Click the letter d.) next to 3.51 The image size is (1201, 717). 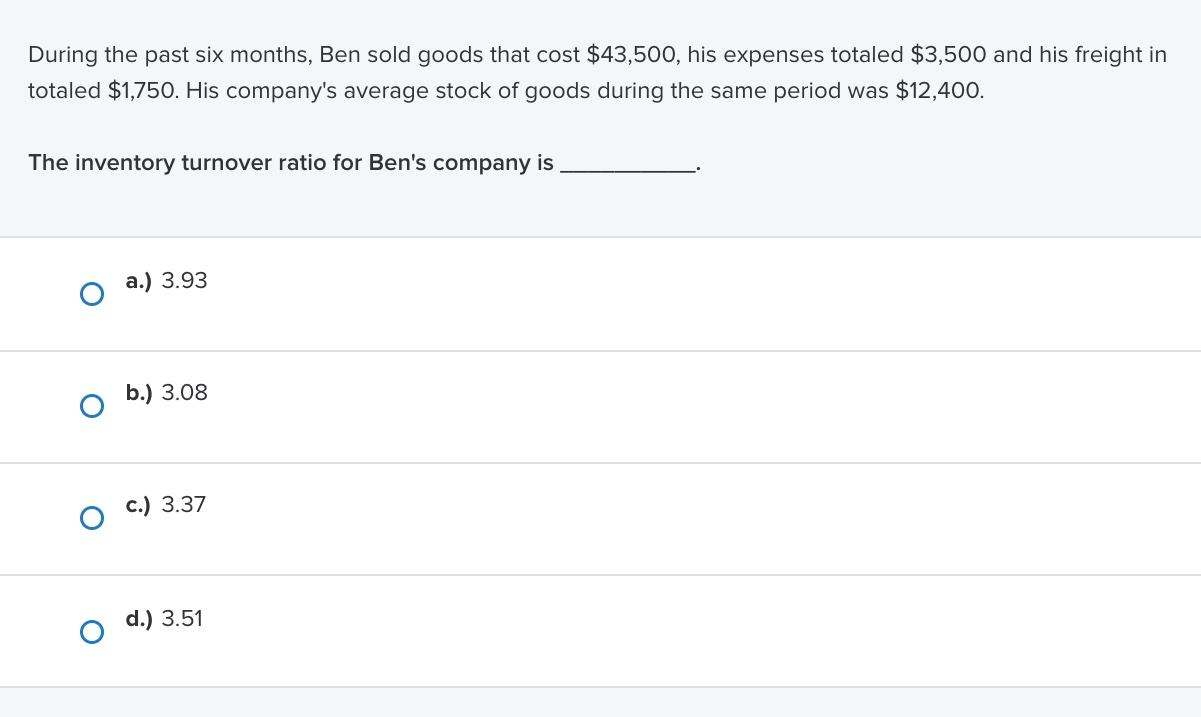139,619
